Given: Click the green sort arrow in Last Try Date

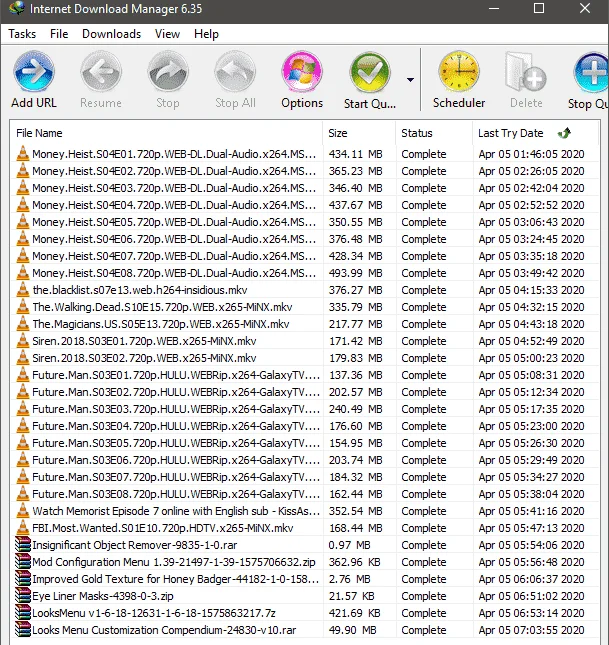Looking at the screenshot, I should point(564,133).
